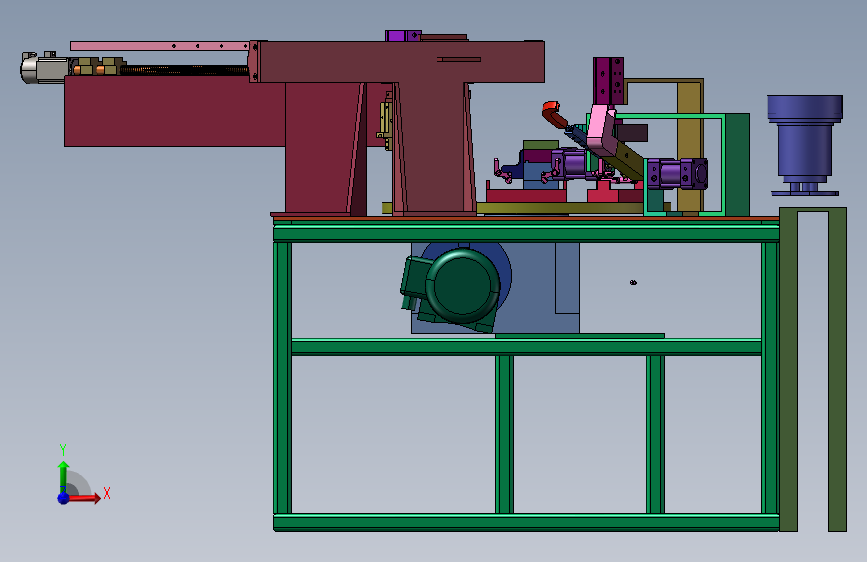Select the top green beam of the frame
Image resolution: width=867 pixels, height=562 pixels.
tap(526, 232)
